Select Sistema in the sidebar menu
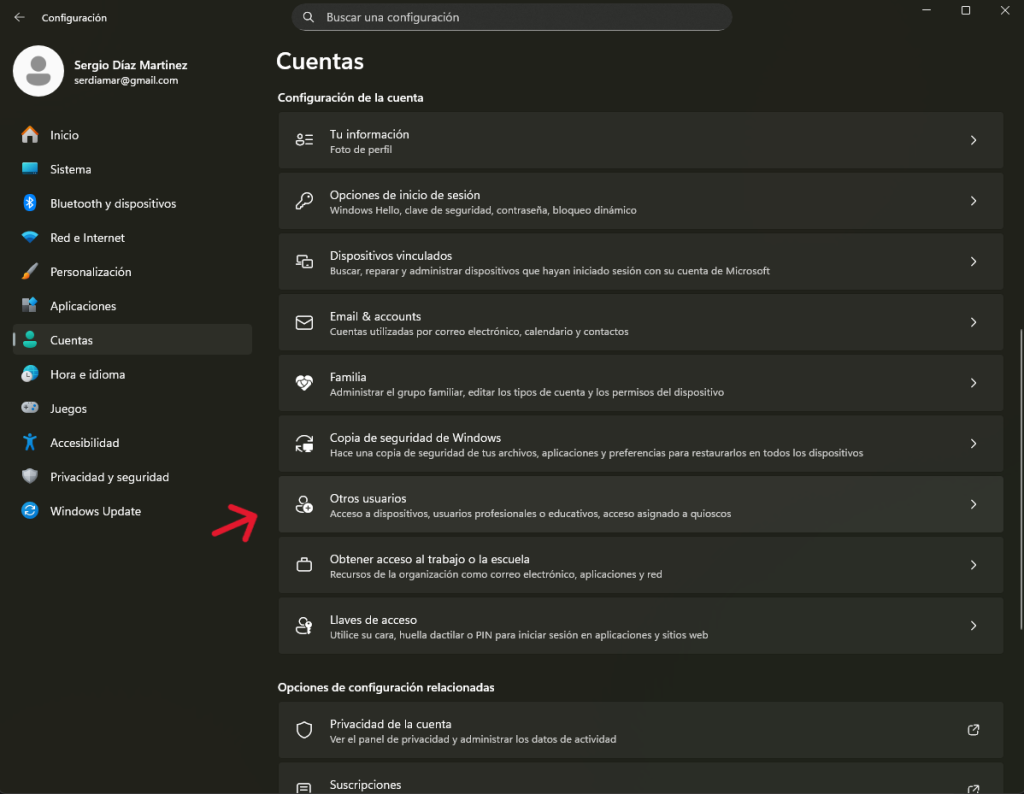1024x794 pixels. click(x=70, y=169)
